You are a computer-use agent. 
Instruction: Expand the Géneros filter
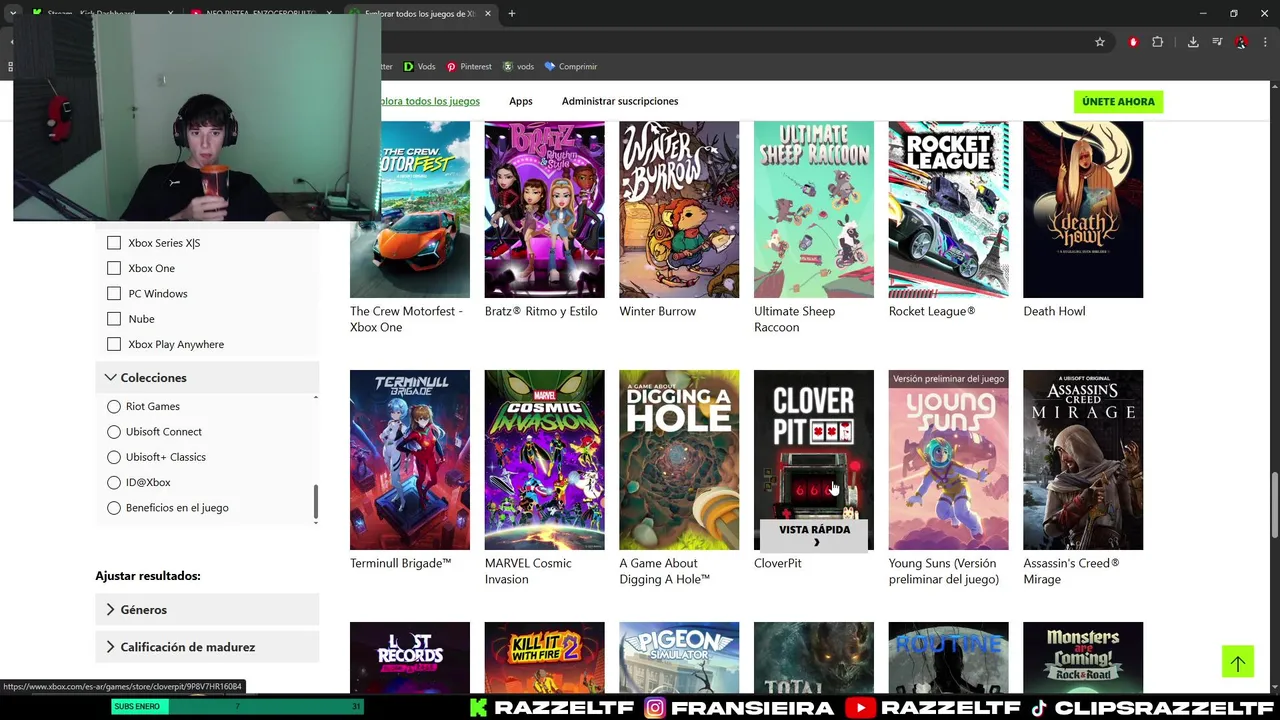(x=207, y=610)
